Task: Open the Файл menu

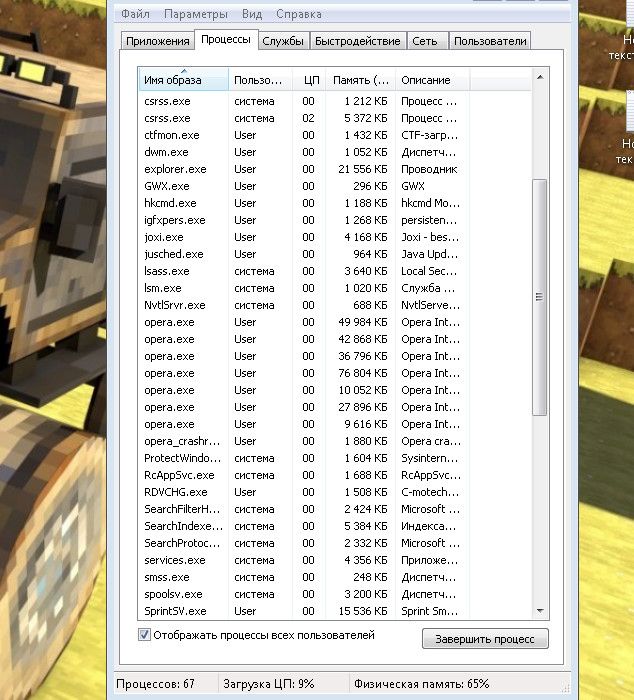Action: point(135,14)
